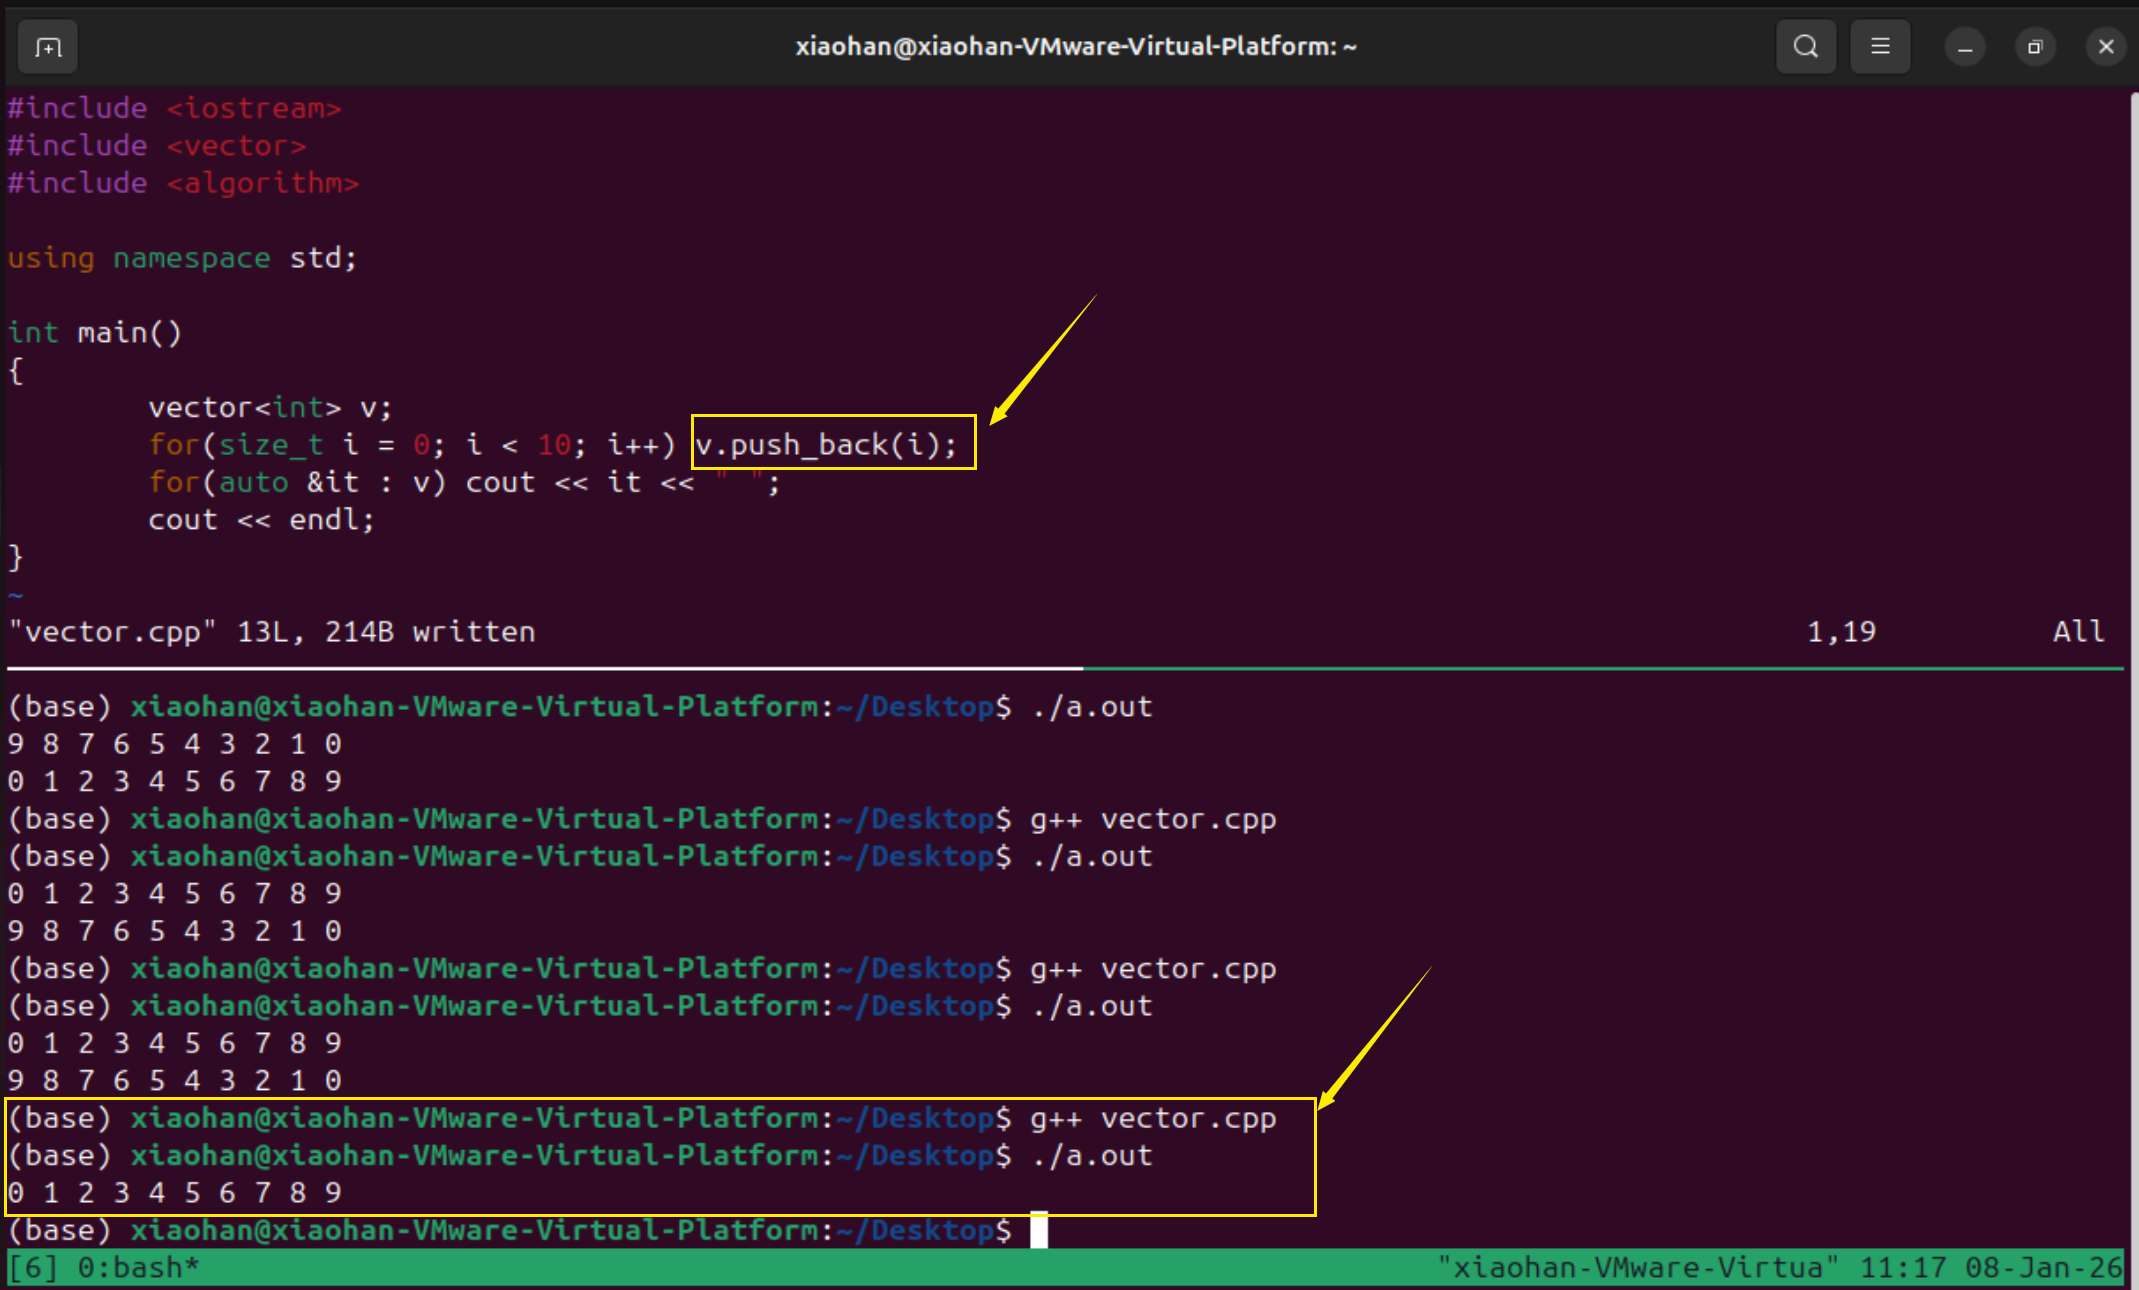The image size is (2139, 1290).
Task: Click the last g++ vector.cpp command
Action: pos(1153,1118)
